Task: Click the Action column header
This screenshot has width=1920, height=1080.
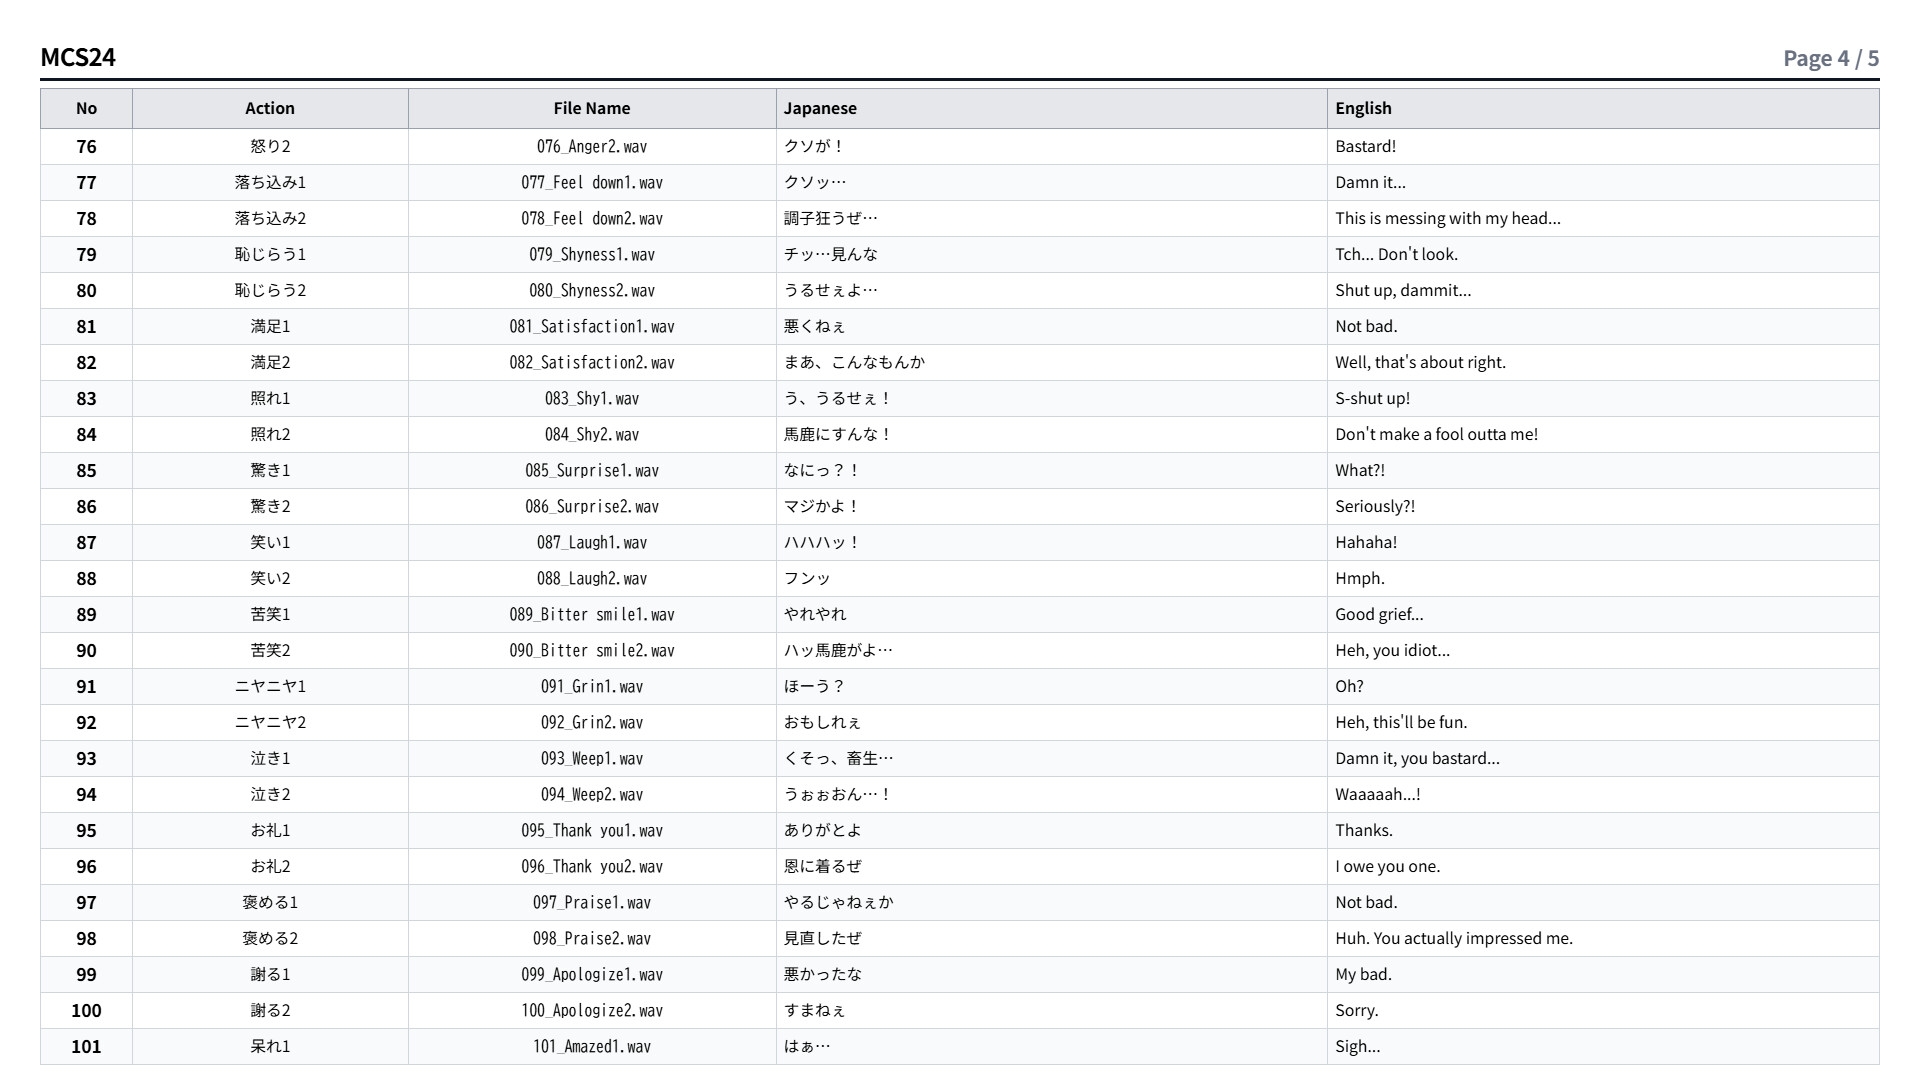Action: (270, 108)
